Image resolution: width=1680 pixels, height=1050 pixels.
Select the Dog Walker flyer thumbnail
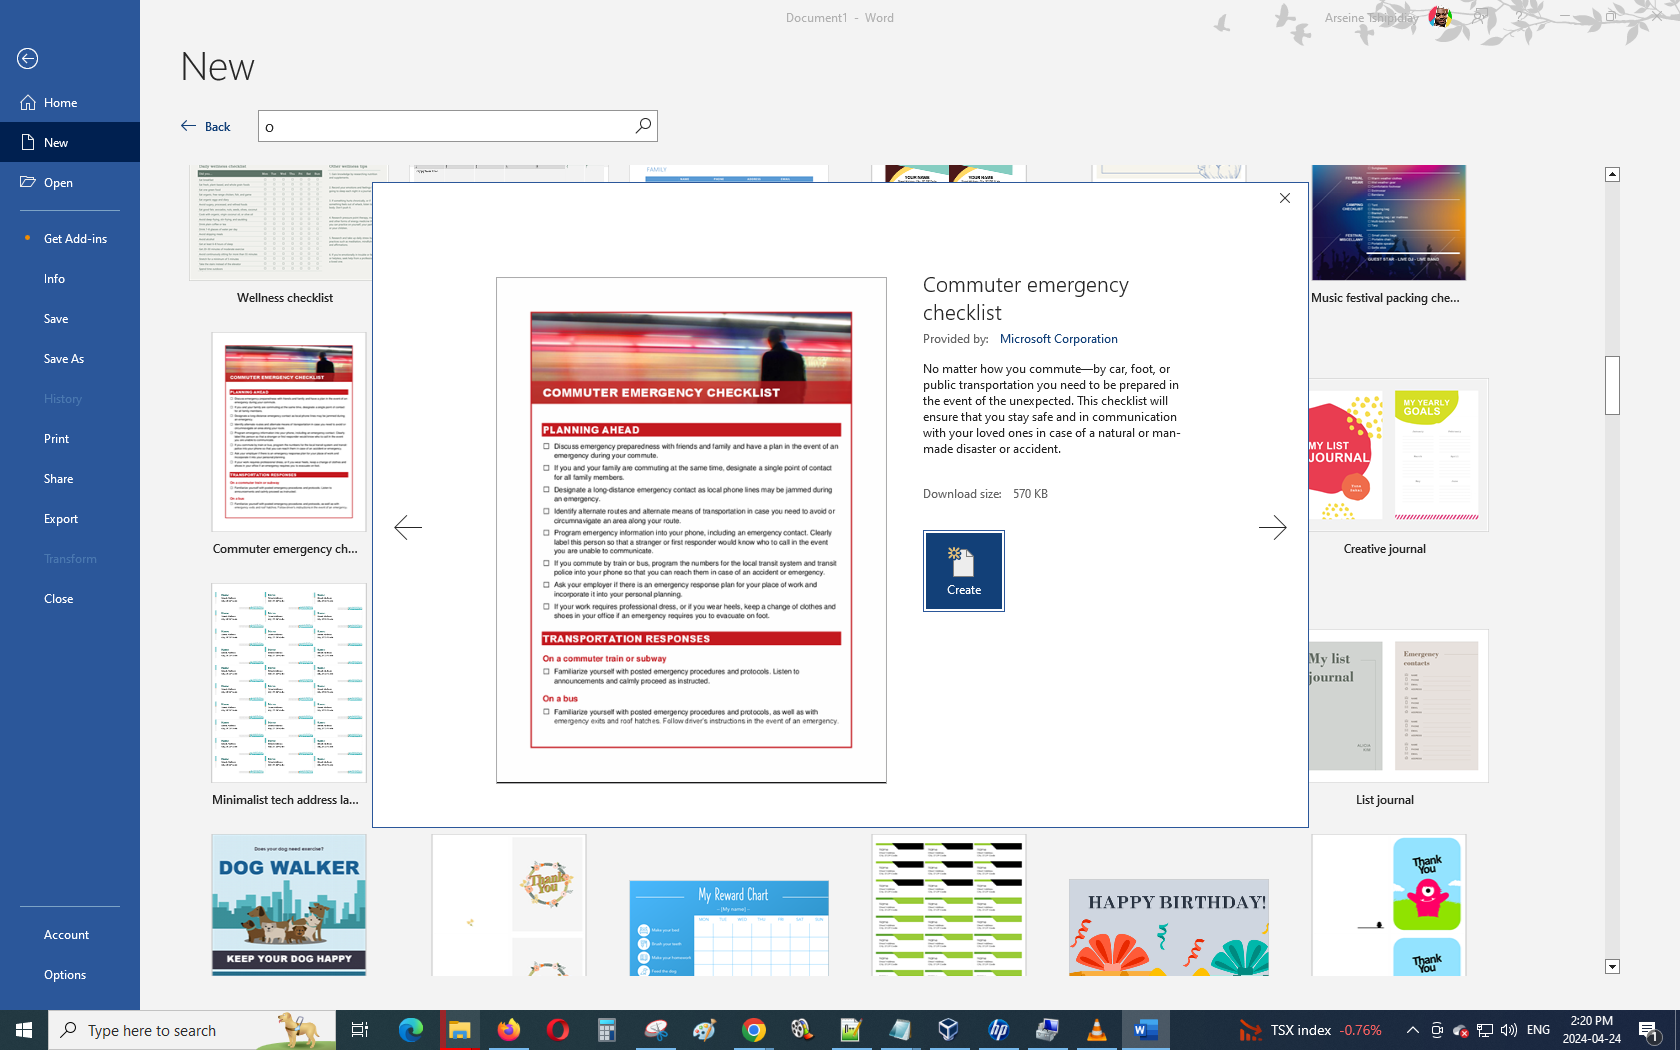point(289,905)
